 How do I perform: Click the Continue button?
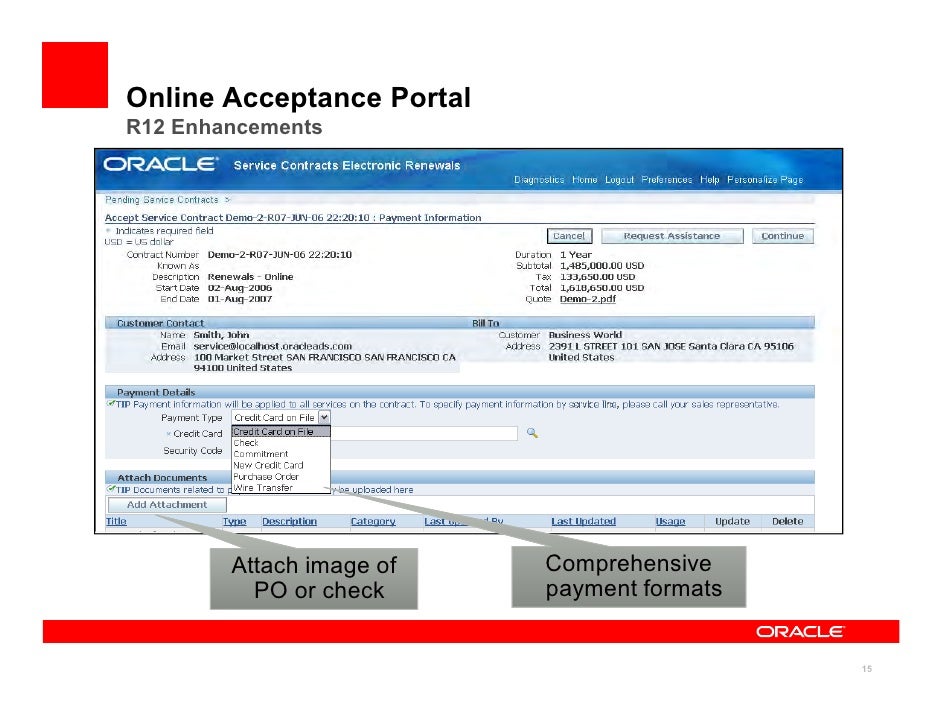pyautogui.click(x=782, y=236)
